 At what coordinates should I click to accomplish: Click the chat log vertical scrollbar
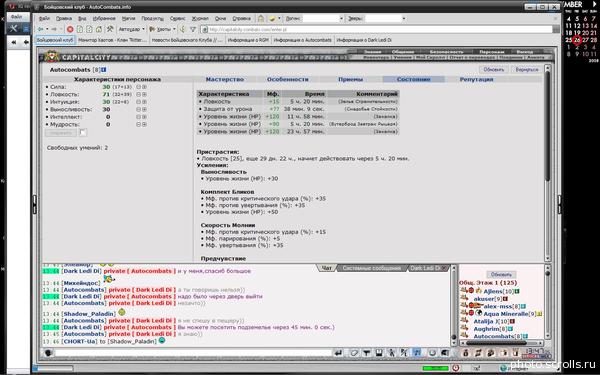454,305
